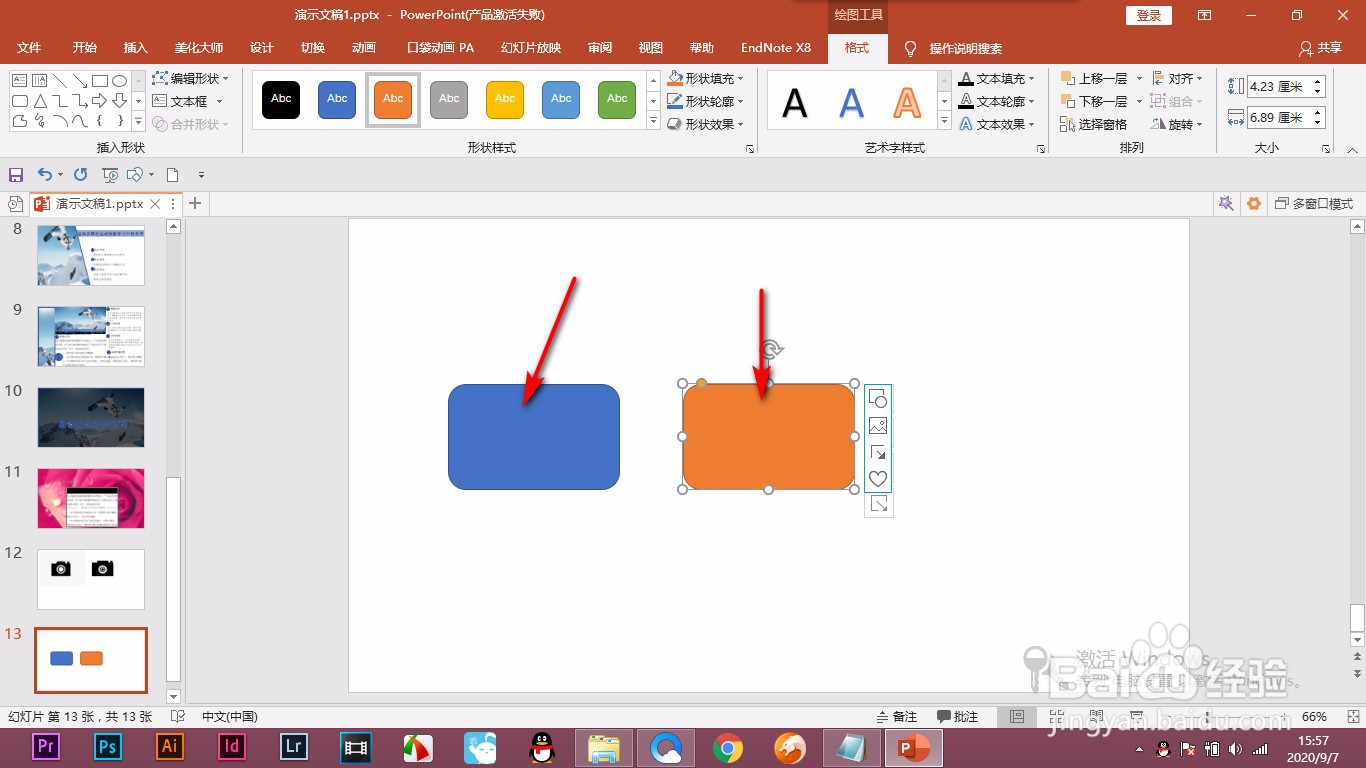The height and width of the screenshot is (768, 1366).
Task: Select the rectangle shape in gallery
Action: pos(100,81)
